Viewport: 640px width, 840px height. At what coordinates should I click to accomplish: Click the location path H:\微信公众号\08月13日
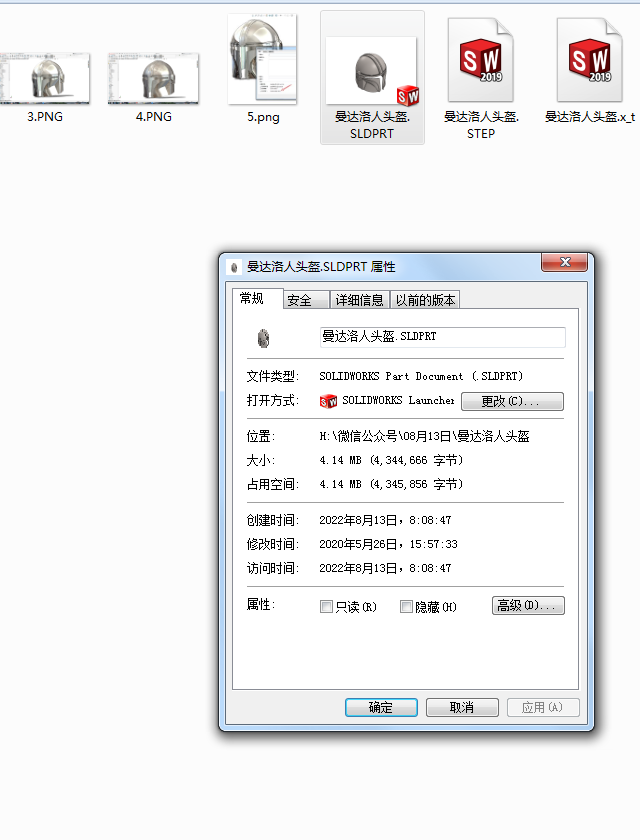pos(424,436)
